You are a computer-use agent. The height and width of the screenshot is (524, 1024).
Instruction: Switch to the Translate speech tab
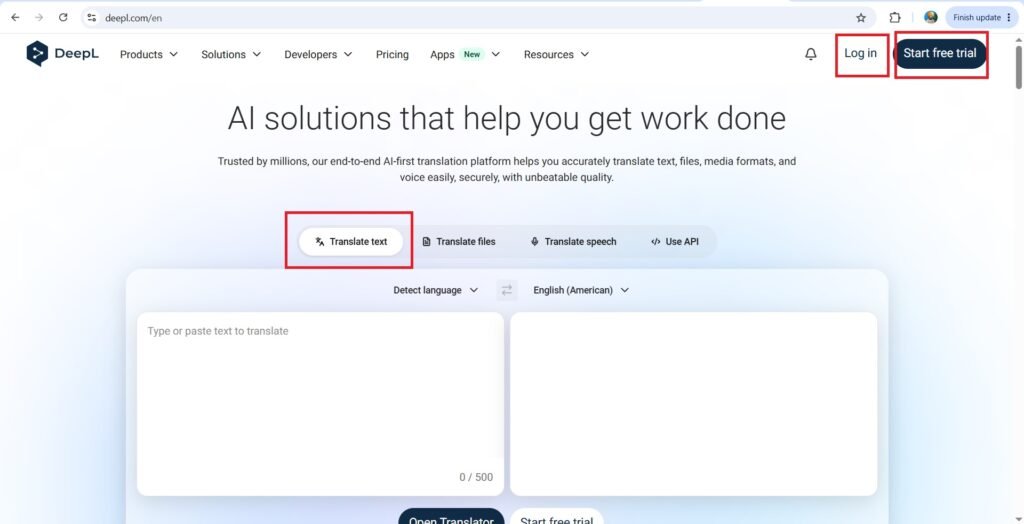[x=573, y=242]
